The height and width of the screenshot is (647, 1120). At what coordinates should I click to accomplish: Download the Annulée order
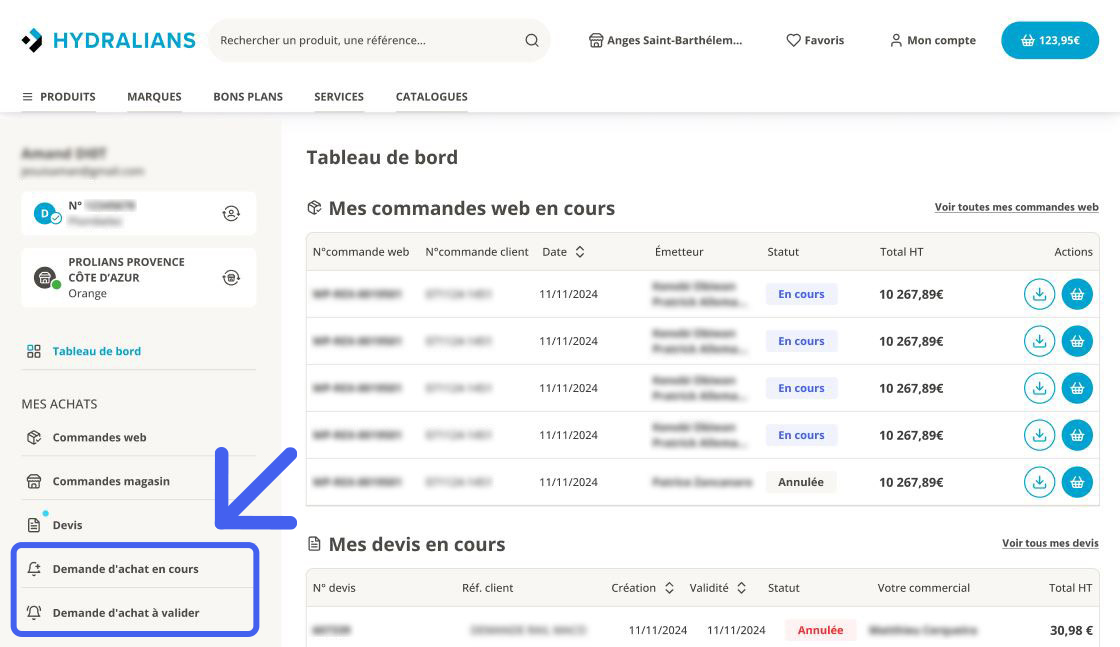(x=1039, y=482)
